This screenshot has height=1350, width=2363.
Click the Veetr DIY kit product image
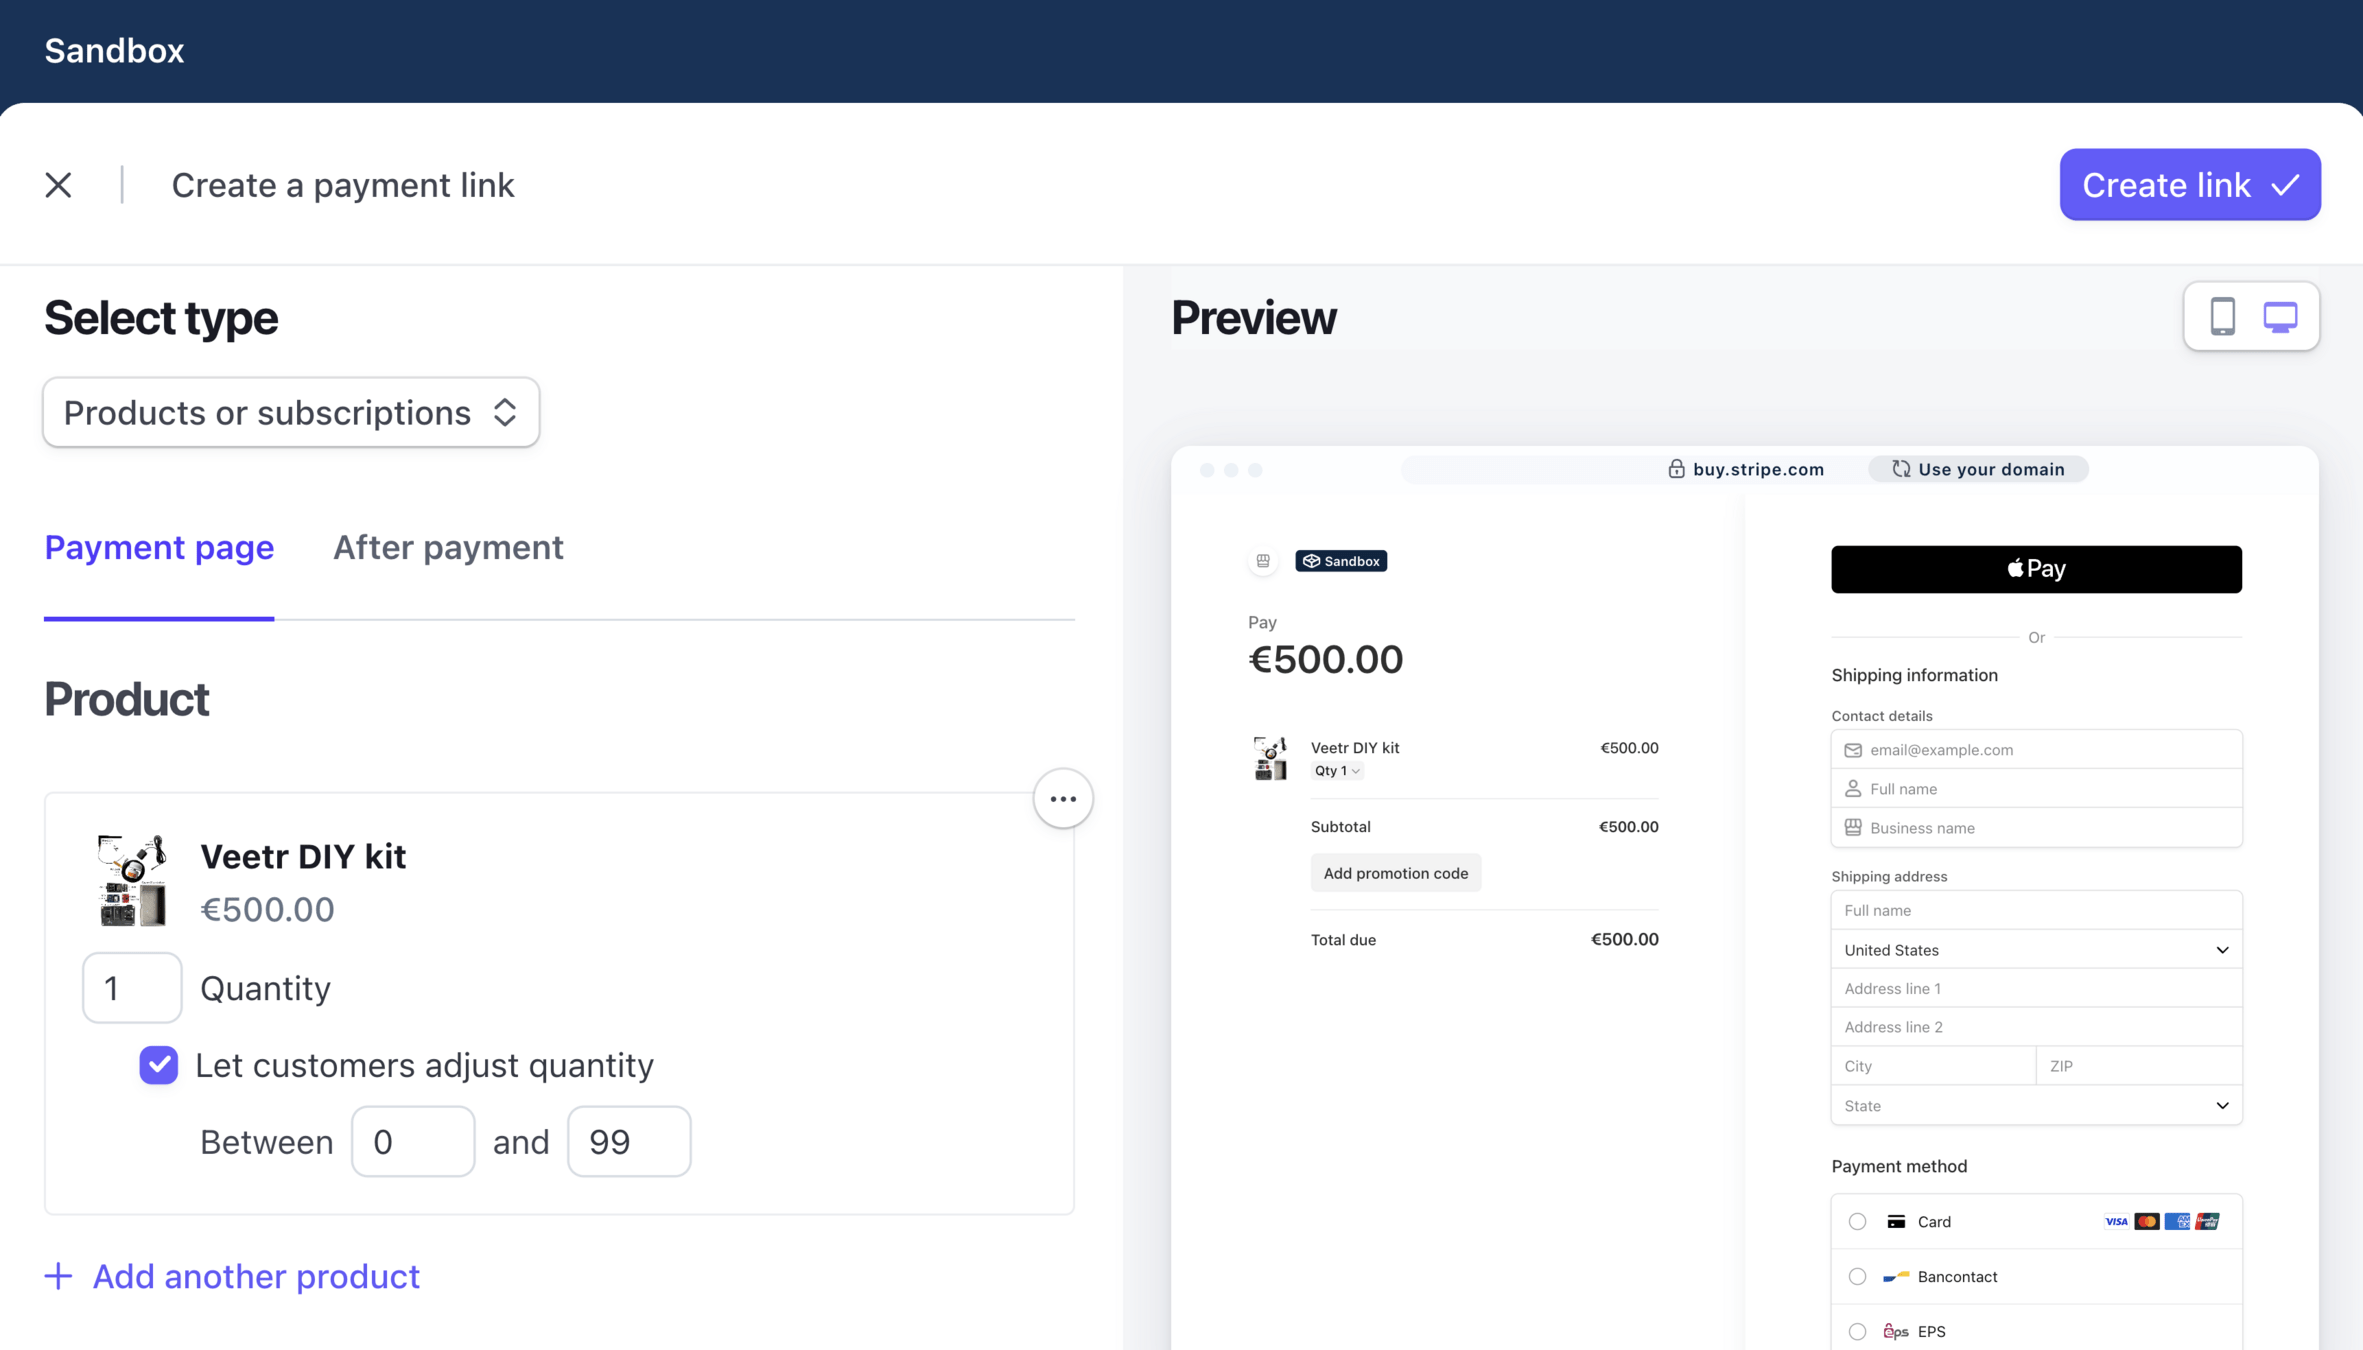point(132,881)
